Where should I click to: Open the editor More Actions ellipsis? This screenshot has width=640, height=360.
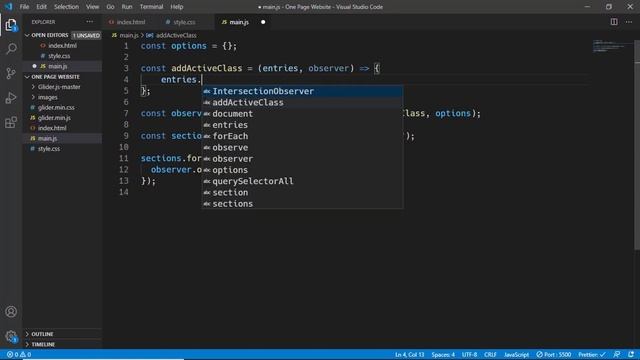(629, 22)
